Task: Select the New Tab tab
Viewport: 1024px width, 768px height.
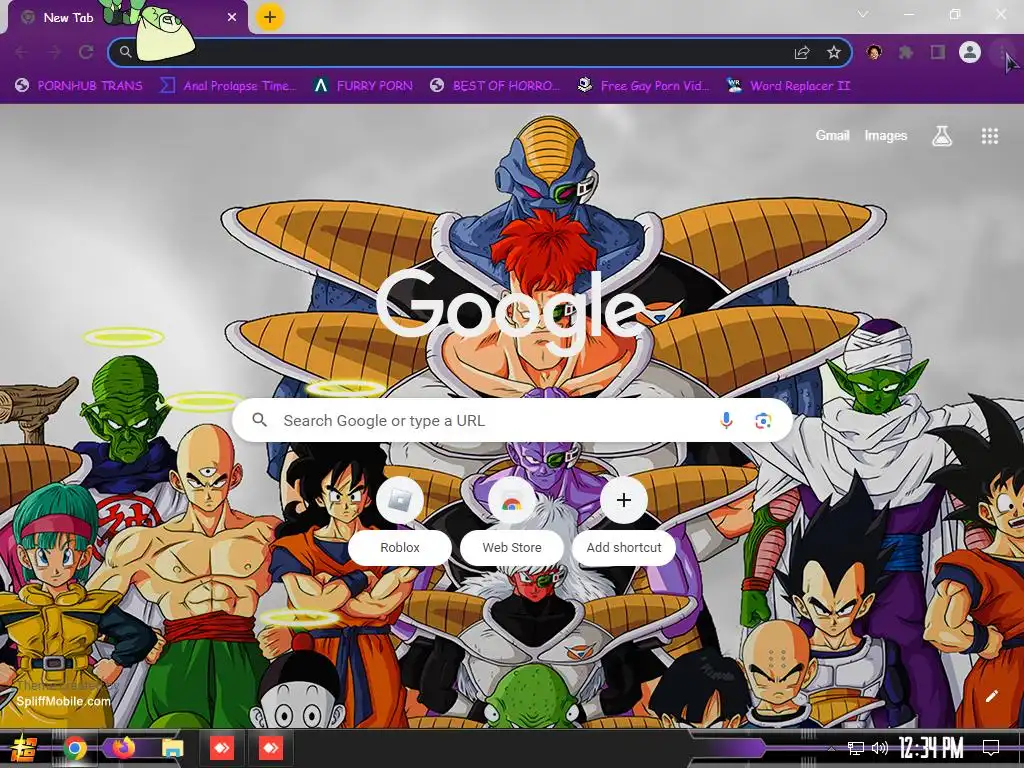Action: (127, 18)
